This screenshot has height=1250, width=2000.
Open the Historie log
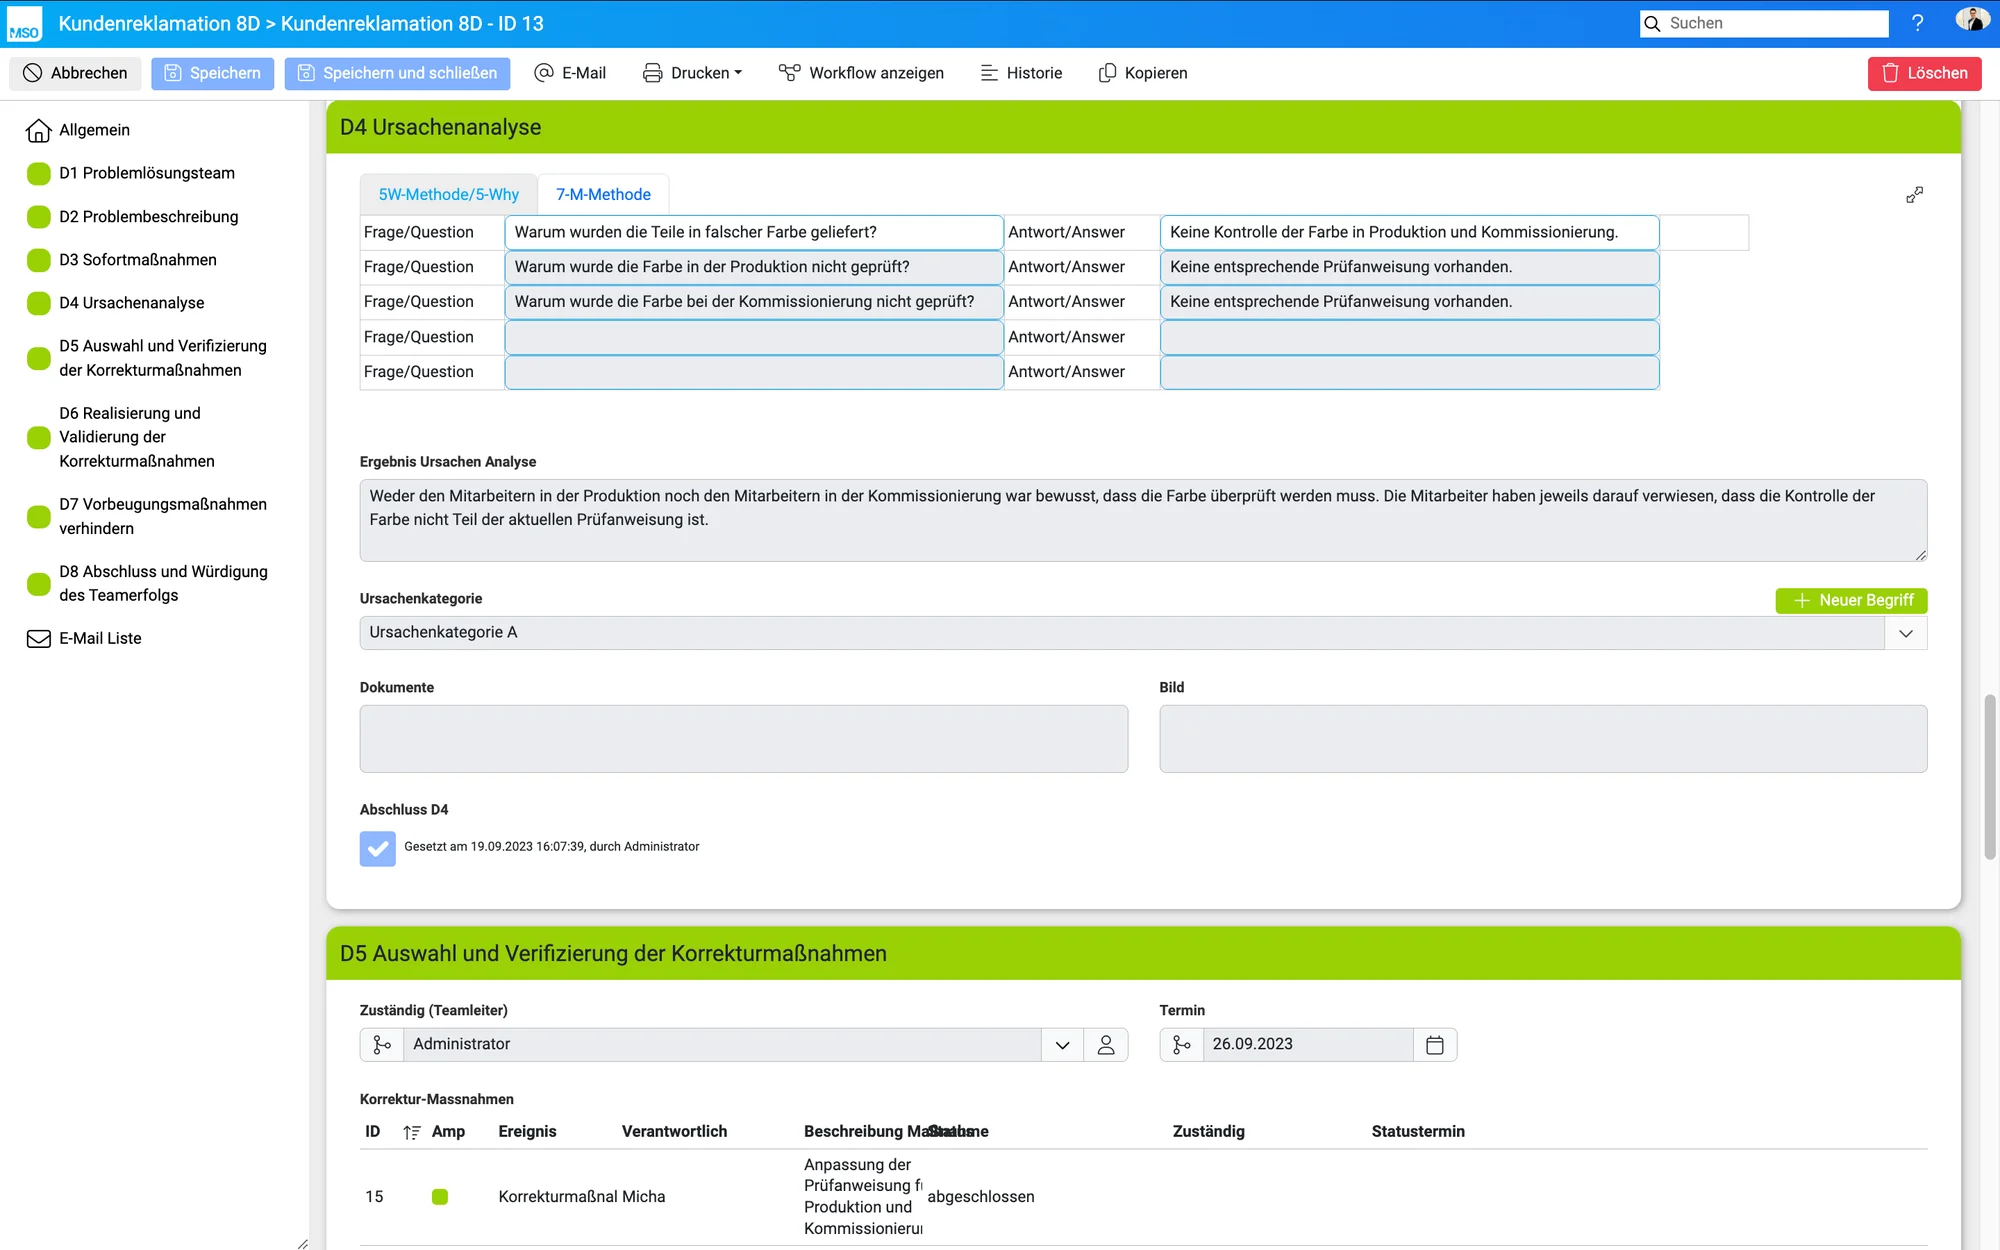click(x=1020, y=73)
